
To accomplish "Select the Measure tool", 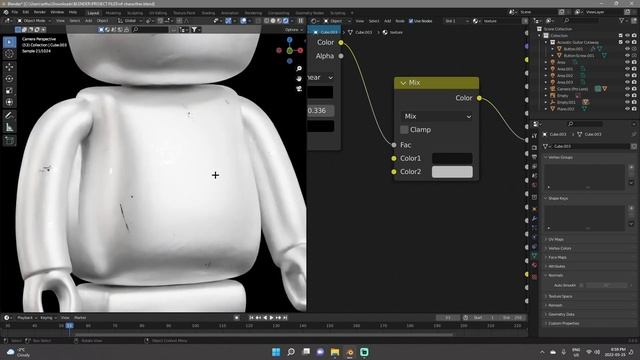I will 9,127.
